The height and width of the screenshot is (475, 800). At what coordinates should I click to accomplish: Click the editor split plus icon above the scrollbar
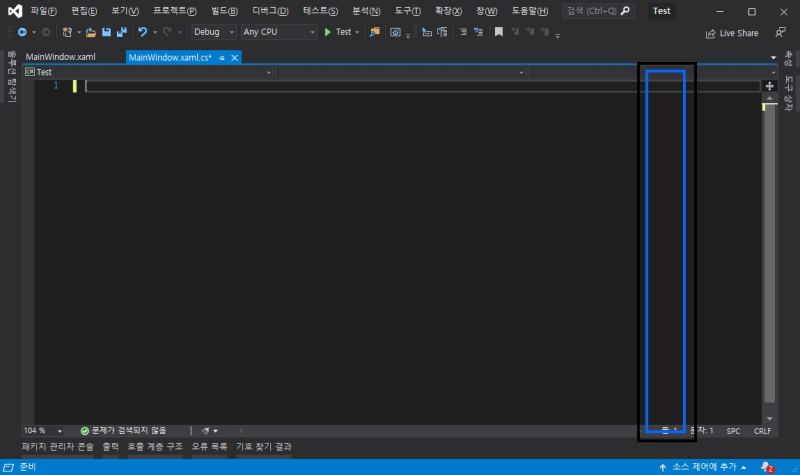point(769,86)
